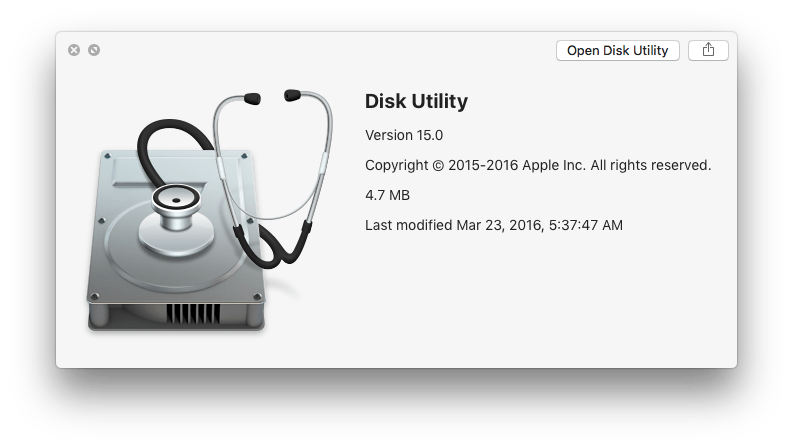Click the Mar 23, 2016 date
793x448 pixels.
click(500, 226)
